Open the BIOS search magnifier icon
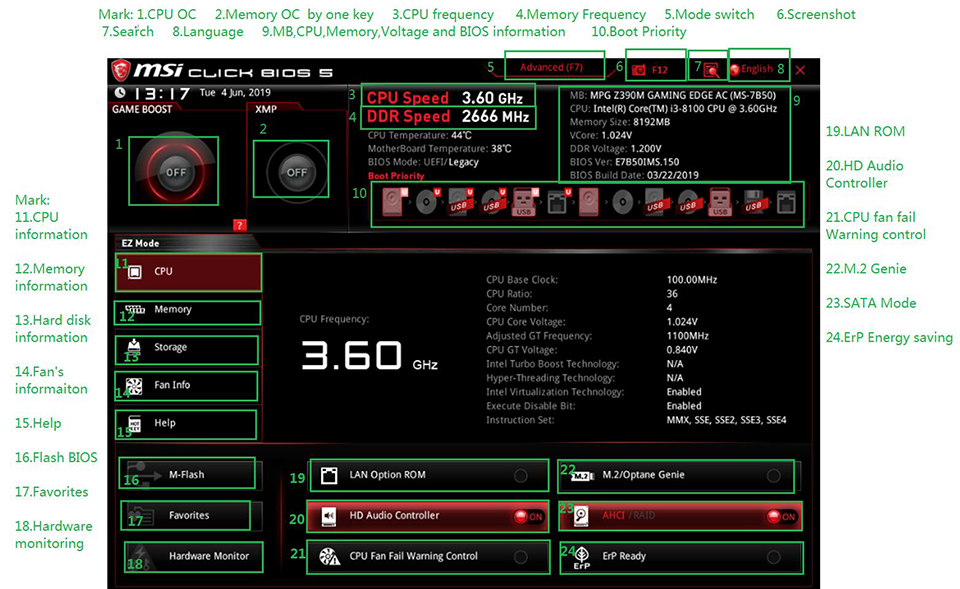The image size is (960, 589). 711,69
